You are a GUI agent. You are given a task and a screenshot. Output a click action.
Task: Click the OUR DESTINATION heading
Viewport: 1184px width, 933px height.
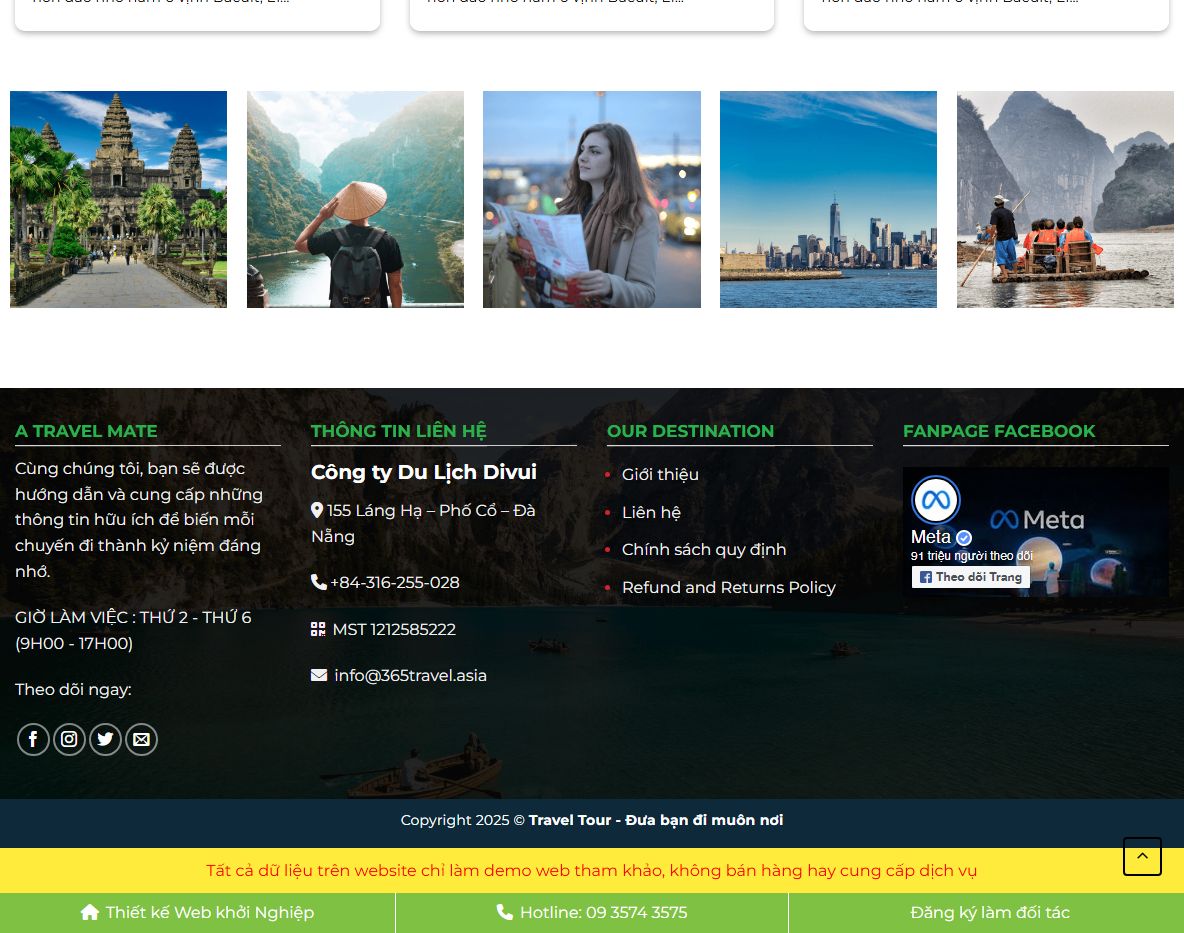point(691,431)
